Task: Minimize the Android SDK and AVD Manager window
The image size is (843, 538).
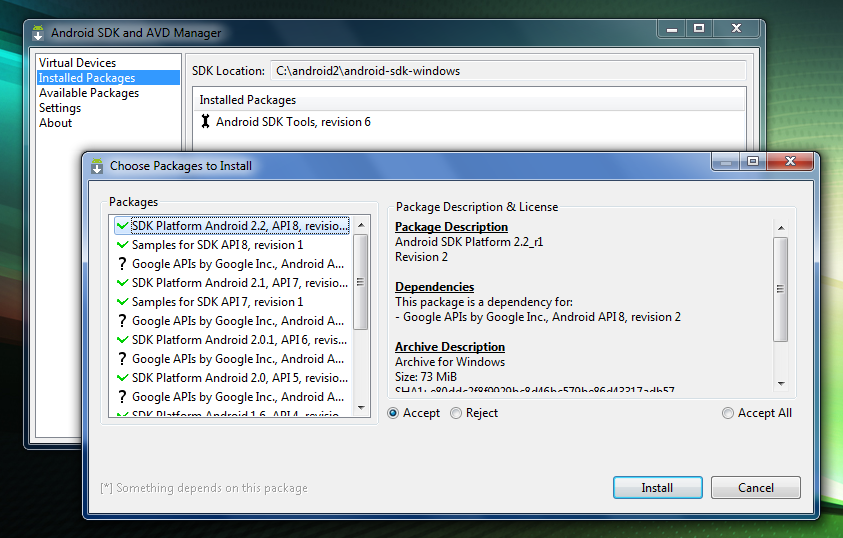Action: click(x=671, y=29)
